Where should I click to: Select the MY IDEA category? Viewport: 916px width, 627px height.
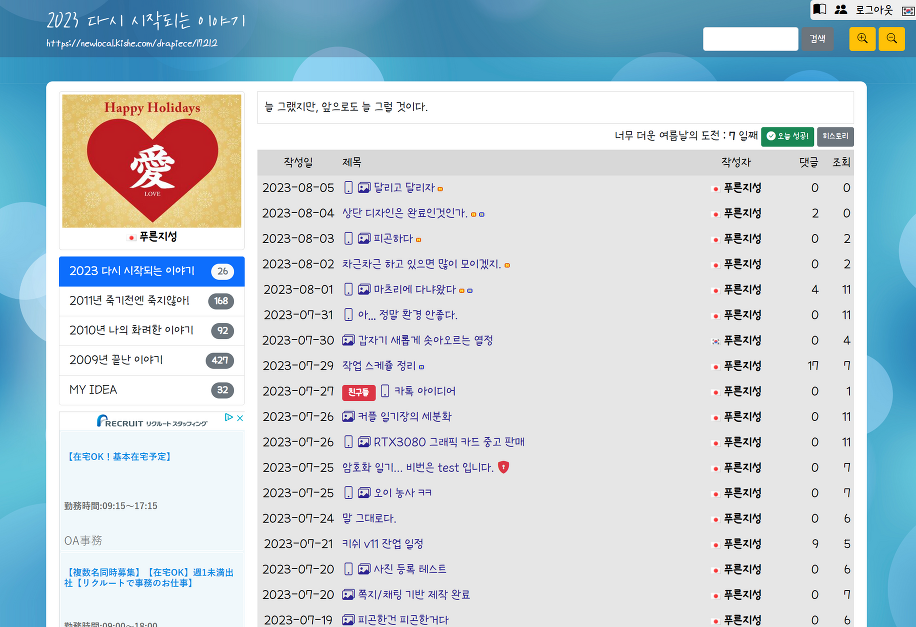[93, 390]
